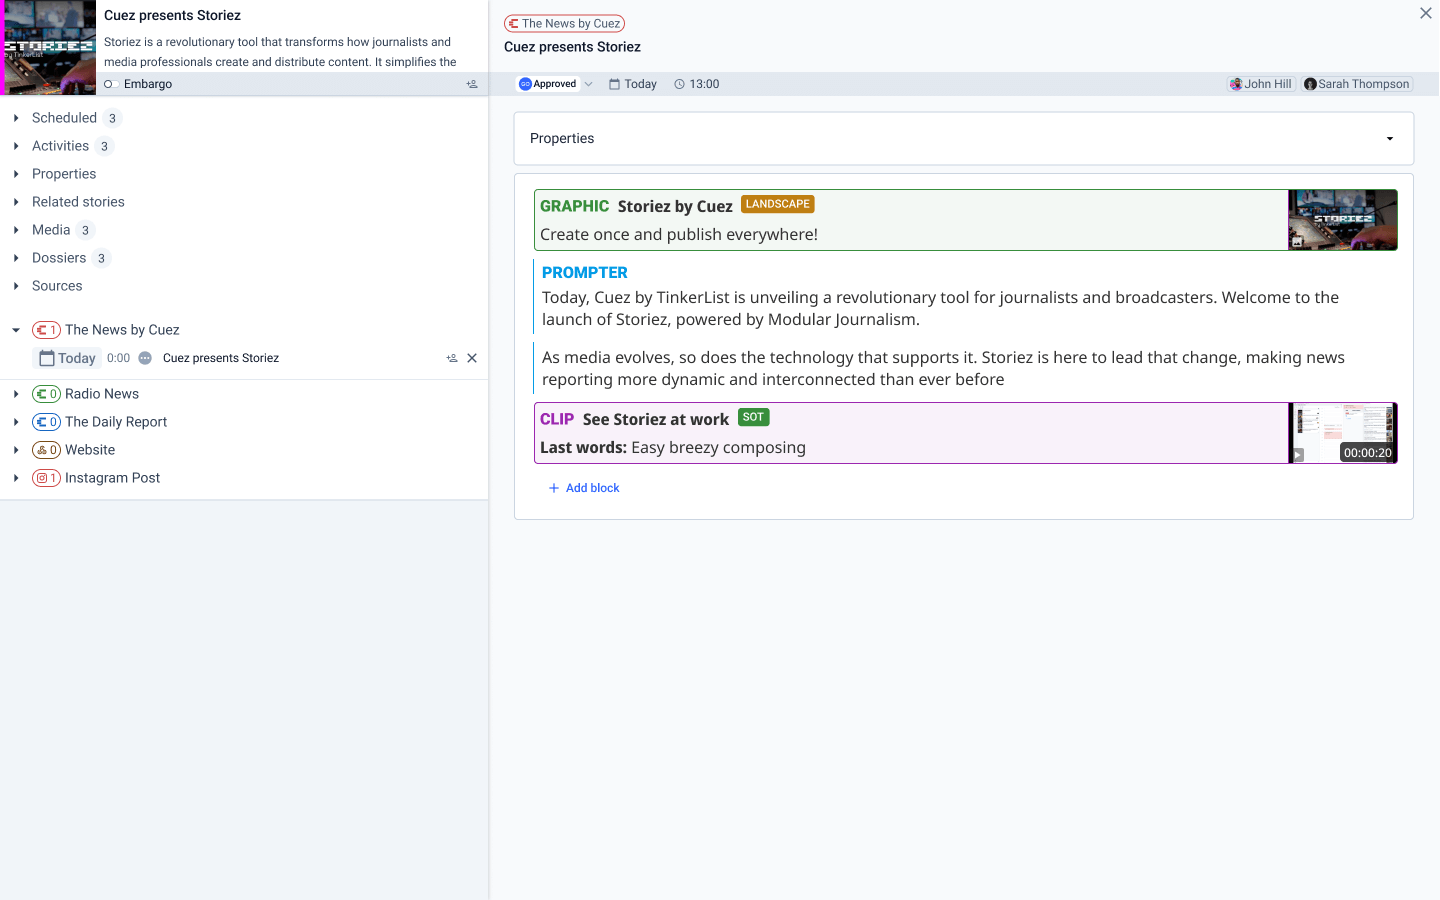Click status bubble icon beside Cuez presents Storiez
This screenshot has width=1440, height=900.
coord(145,358)
